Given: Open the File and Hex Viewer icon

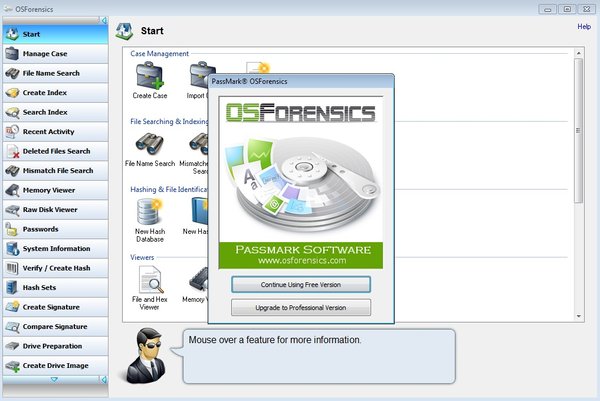Looking at the screenshot, I should click(150, 280).
